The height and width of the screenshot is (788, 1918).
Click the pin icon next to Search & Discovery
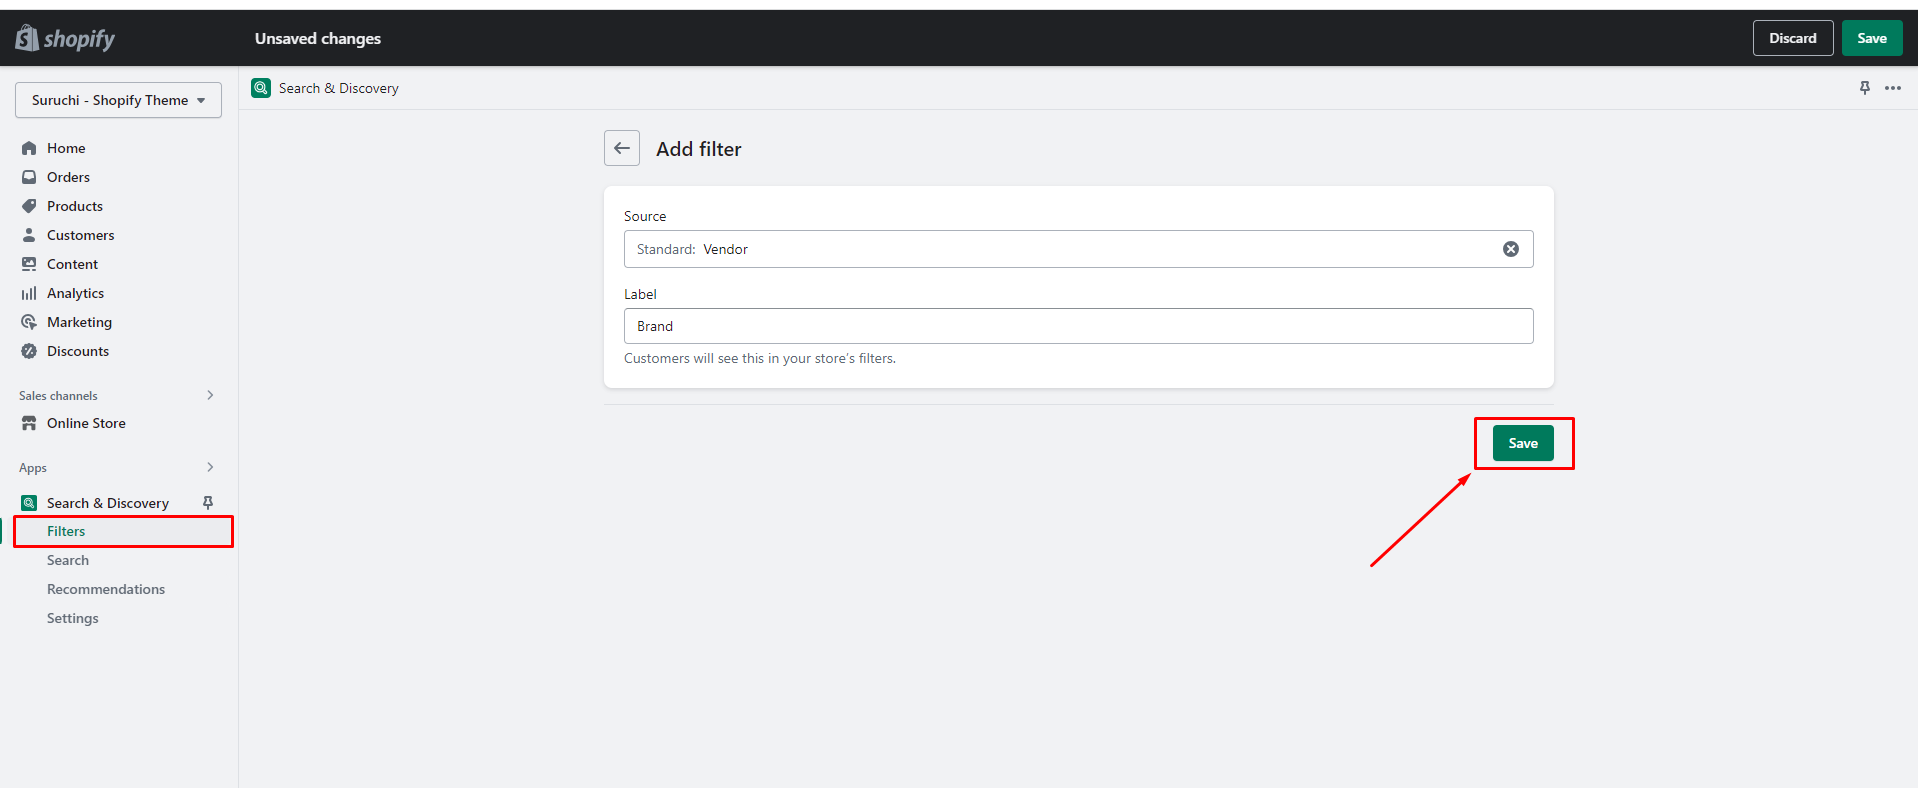(208, 503)
